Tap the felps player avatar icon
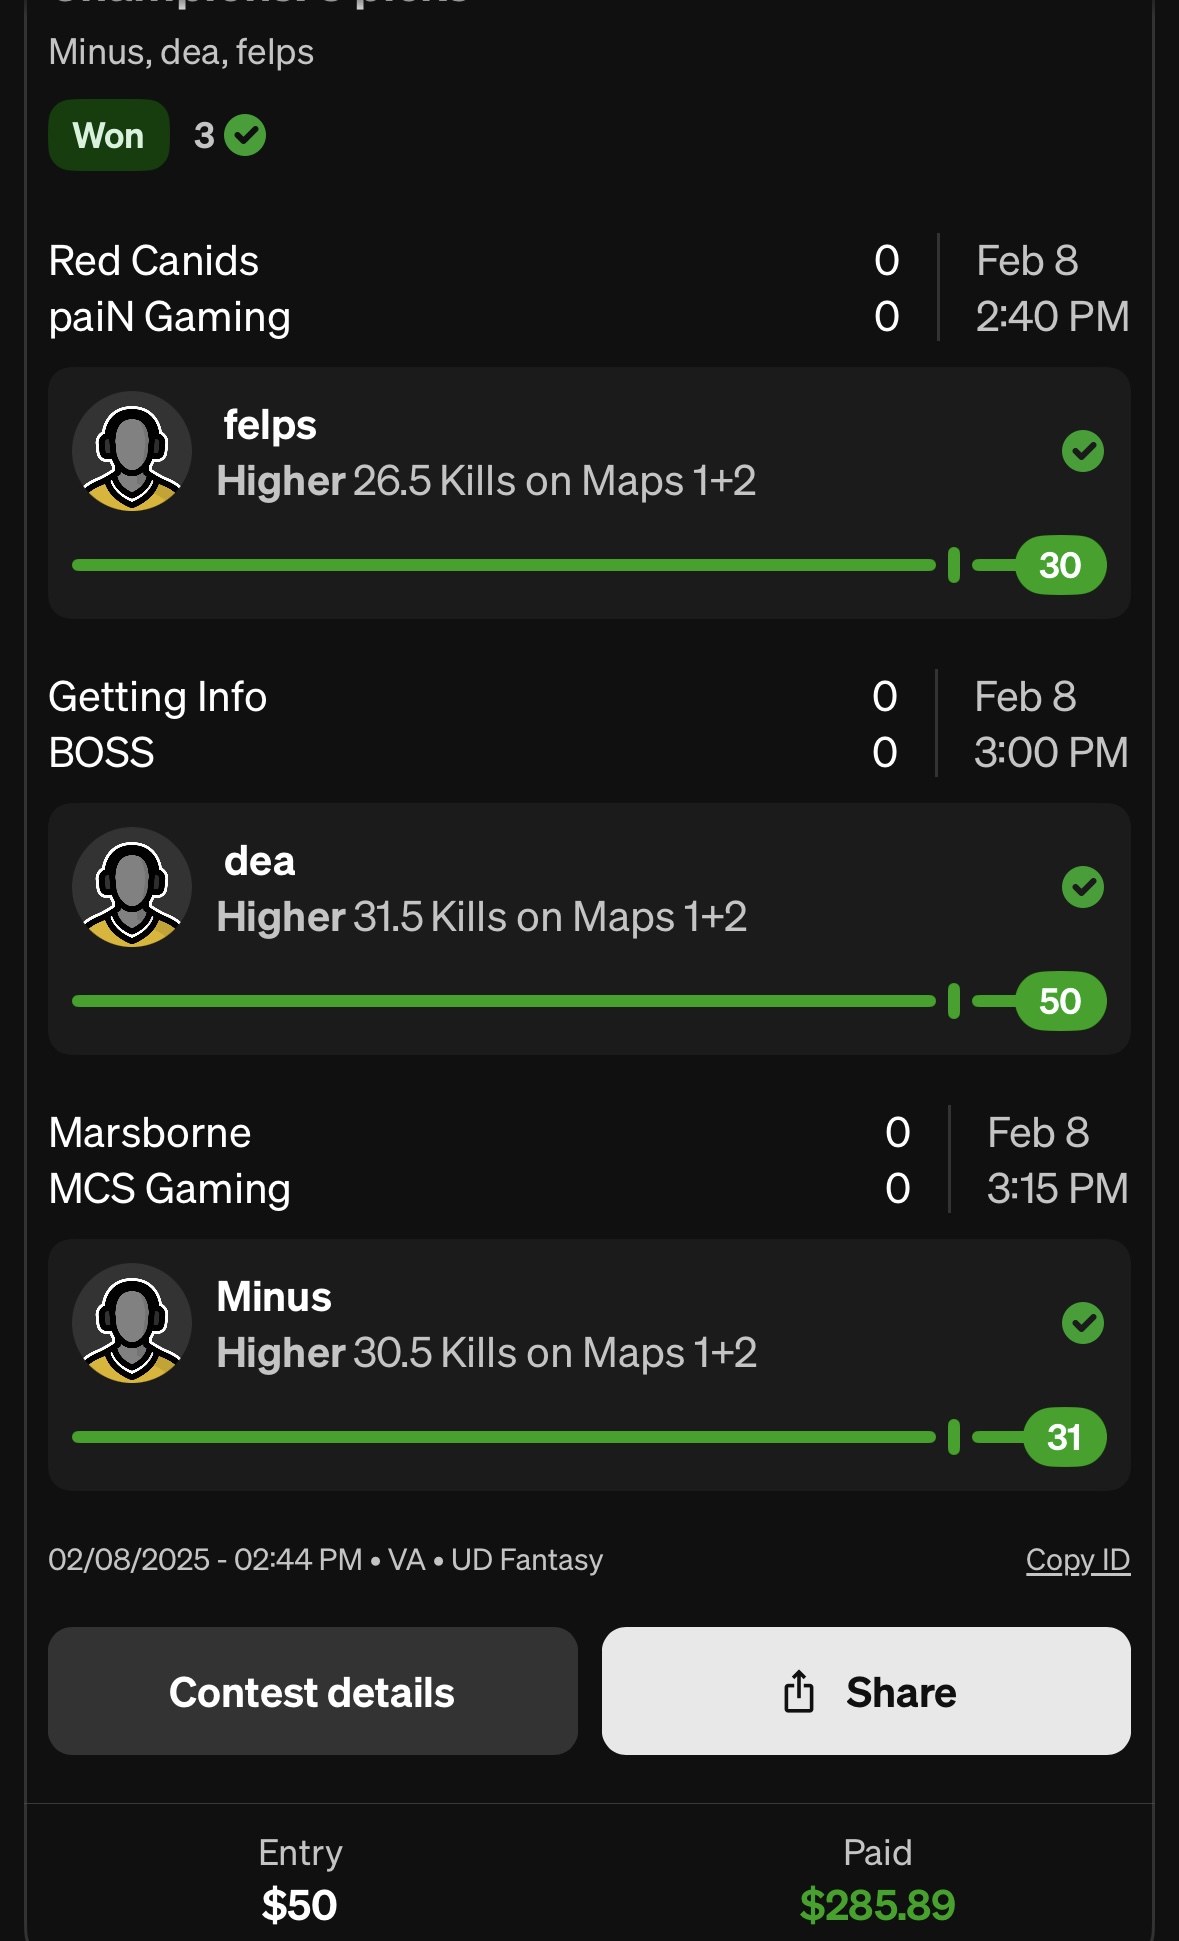The width and height of the screenshot is (1179, 1941). tap(132, 451)
